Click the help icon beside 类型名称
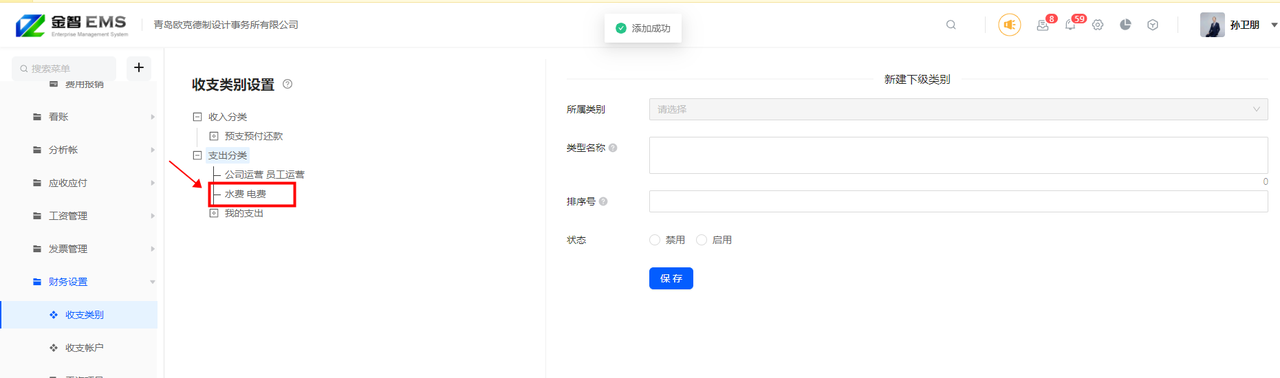 click(613, 148)
